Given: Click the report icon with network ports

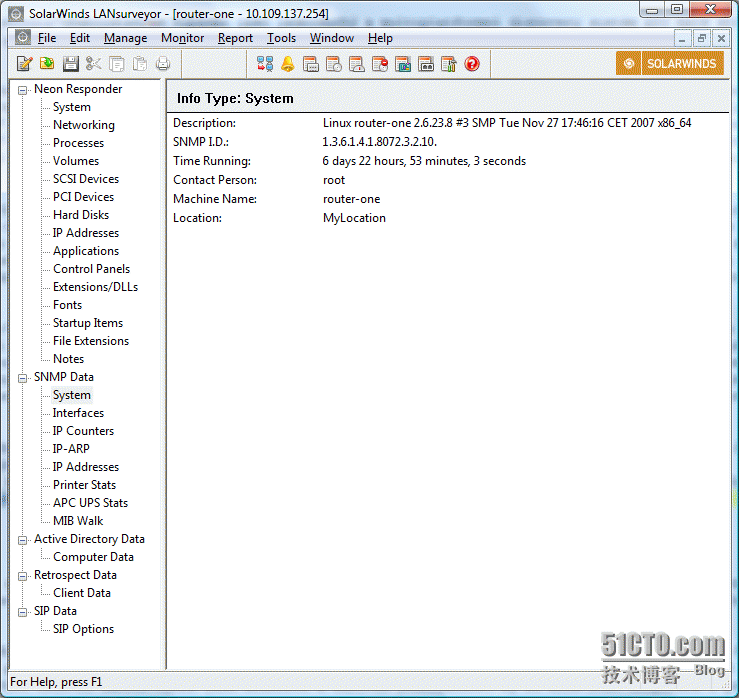Looking at the screenshot, I should (426, 64).
